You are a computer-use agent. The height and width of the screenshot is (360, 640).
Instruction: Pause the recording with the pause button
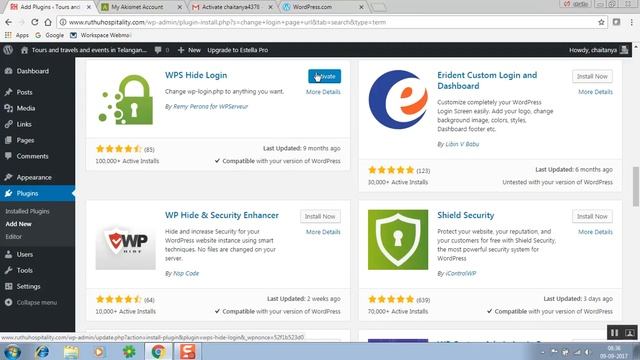pos(614,333)
